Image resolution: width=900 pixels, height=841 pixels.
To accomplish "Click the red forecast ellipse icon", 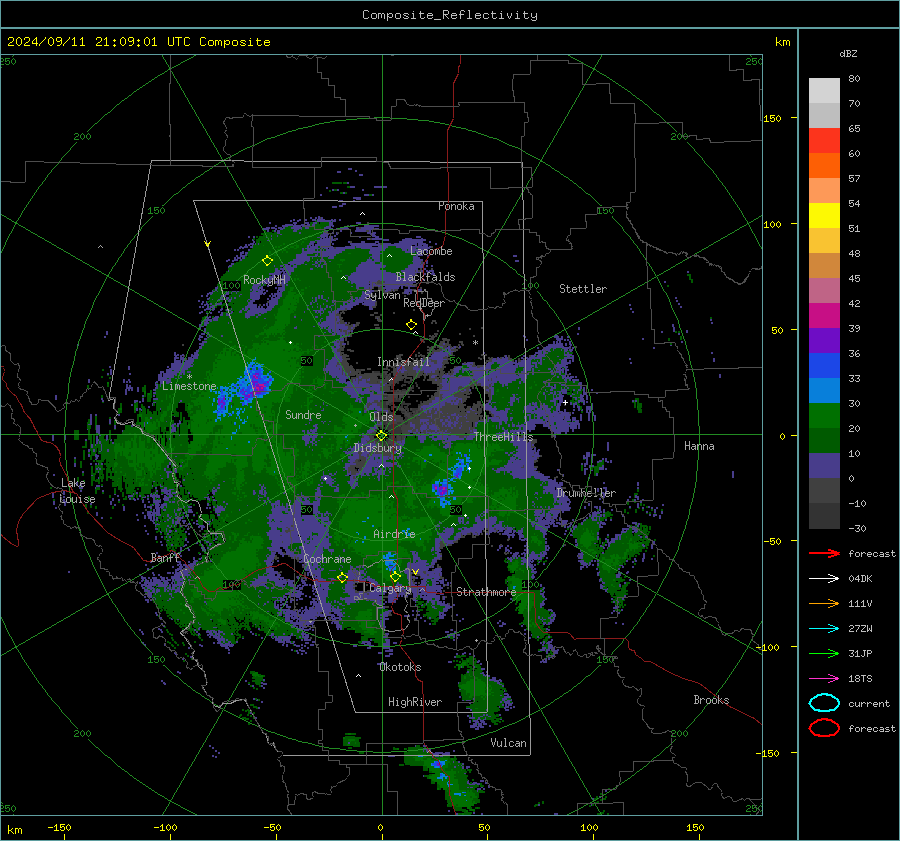I will click(824, 728).
